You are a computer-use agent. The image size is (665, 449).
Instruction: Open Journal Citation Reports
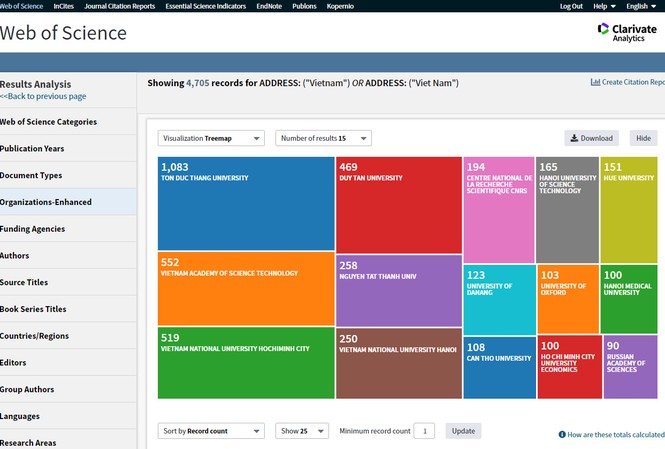(x=120, y=6)
